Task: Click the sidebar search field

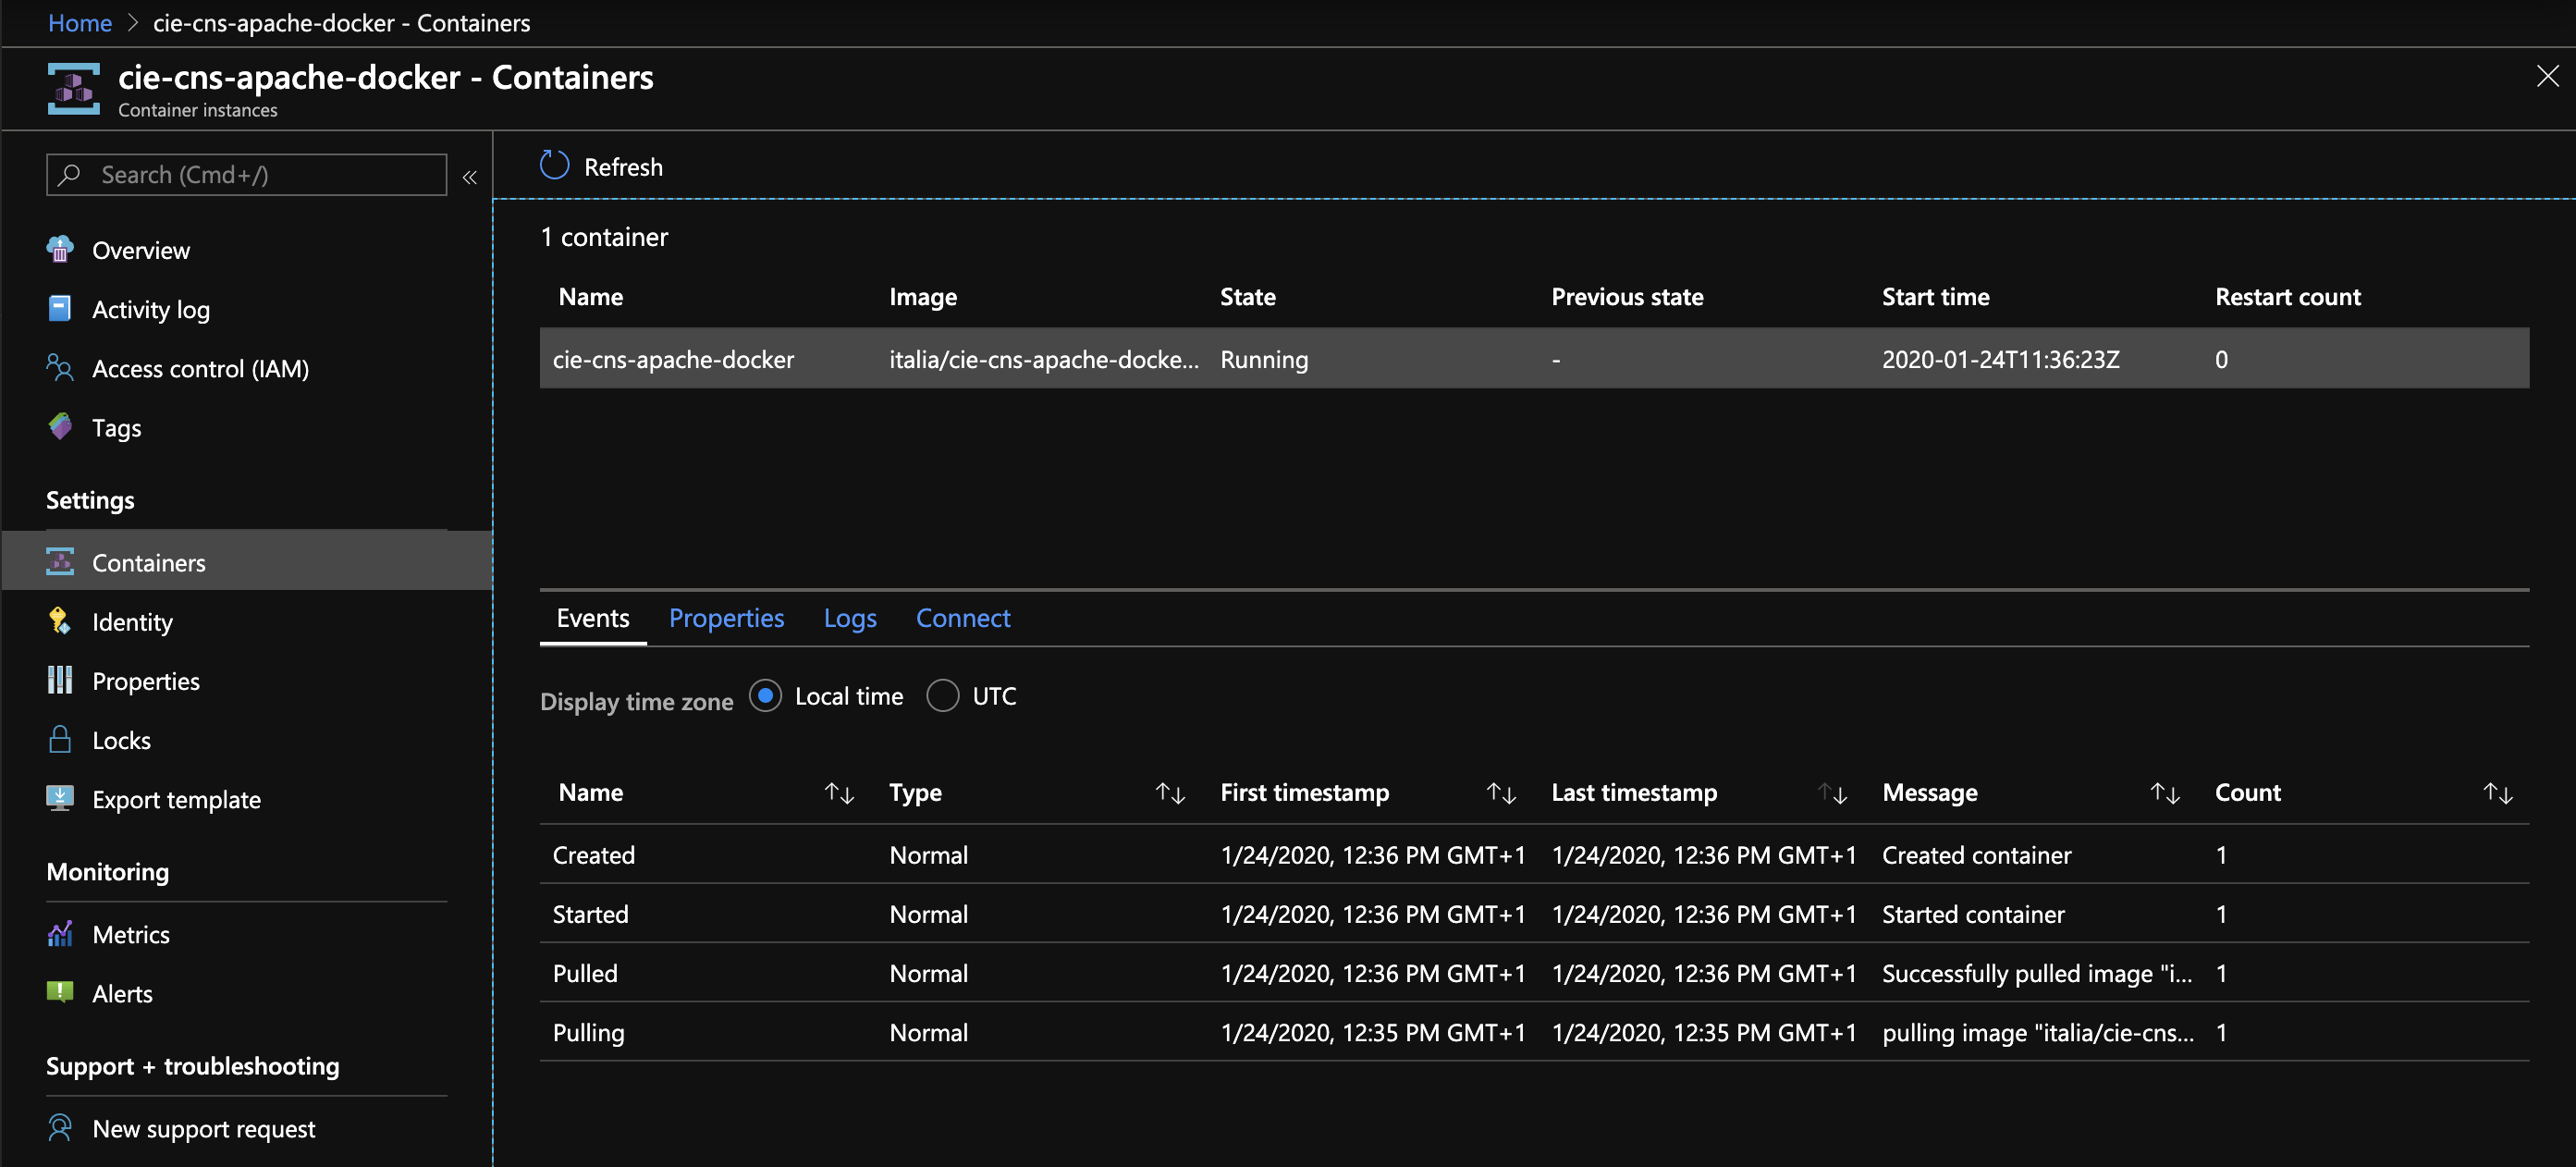Action: point(246,174)
